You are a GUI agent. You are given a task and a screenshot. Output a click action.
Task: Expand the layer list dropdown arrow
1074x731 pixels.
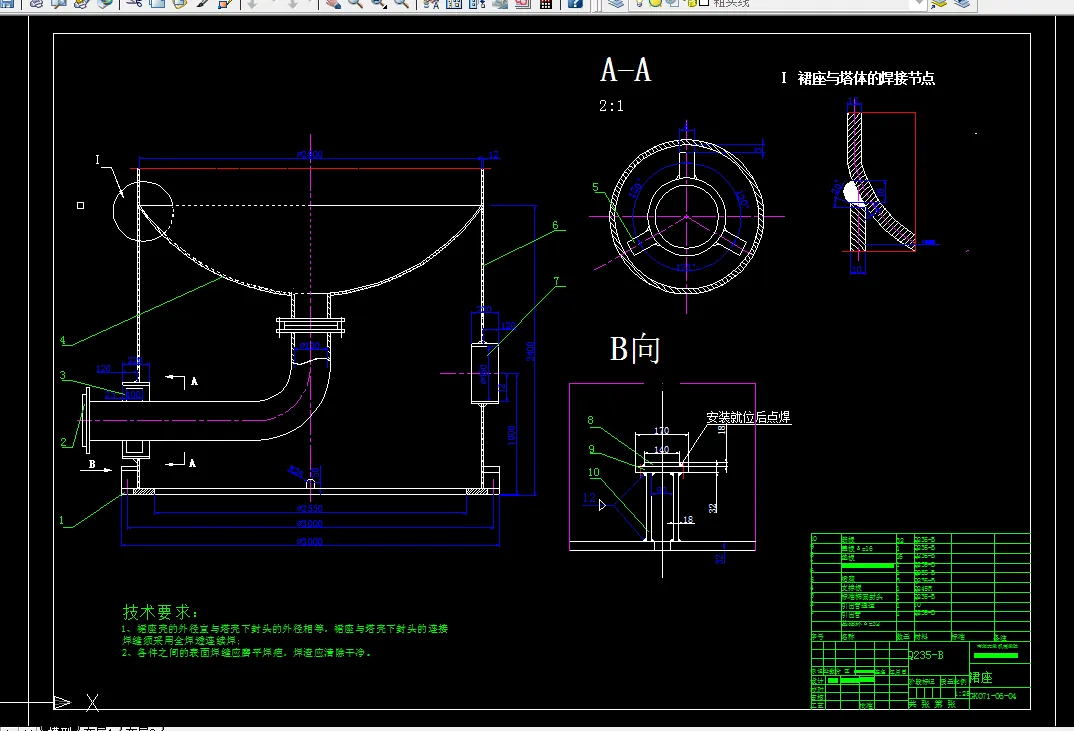919,3
